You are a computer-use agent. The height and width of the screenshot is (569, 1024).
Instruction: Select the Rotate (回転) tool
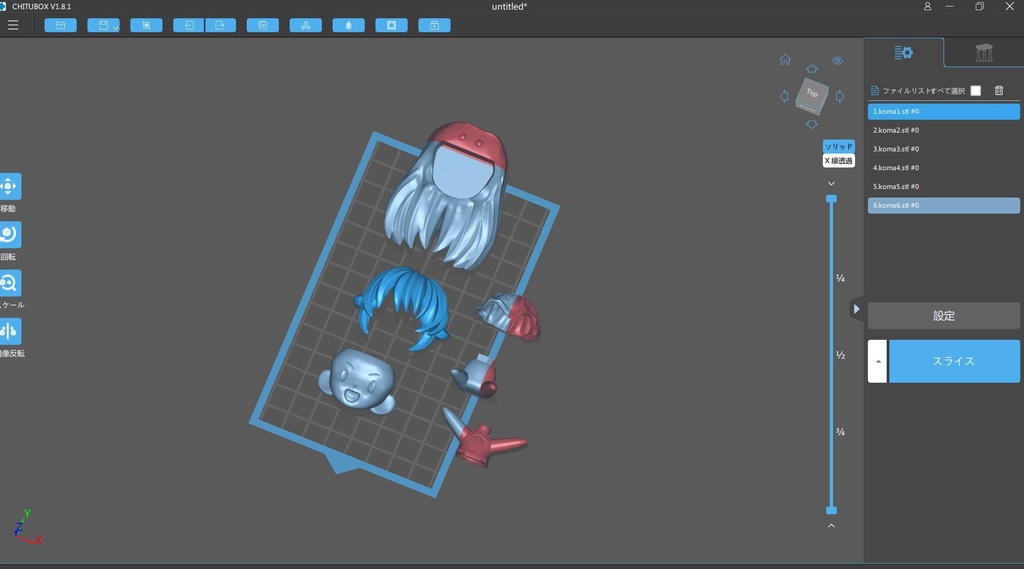[x=9, y=235]
